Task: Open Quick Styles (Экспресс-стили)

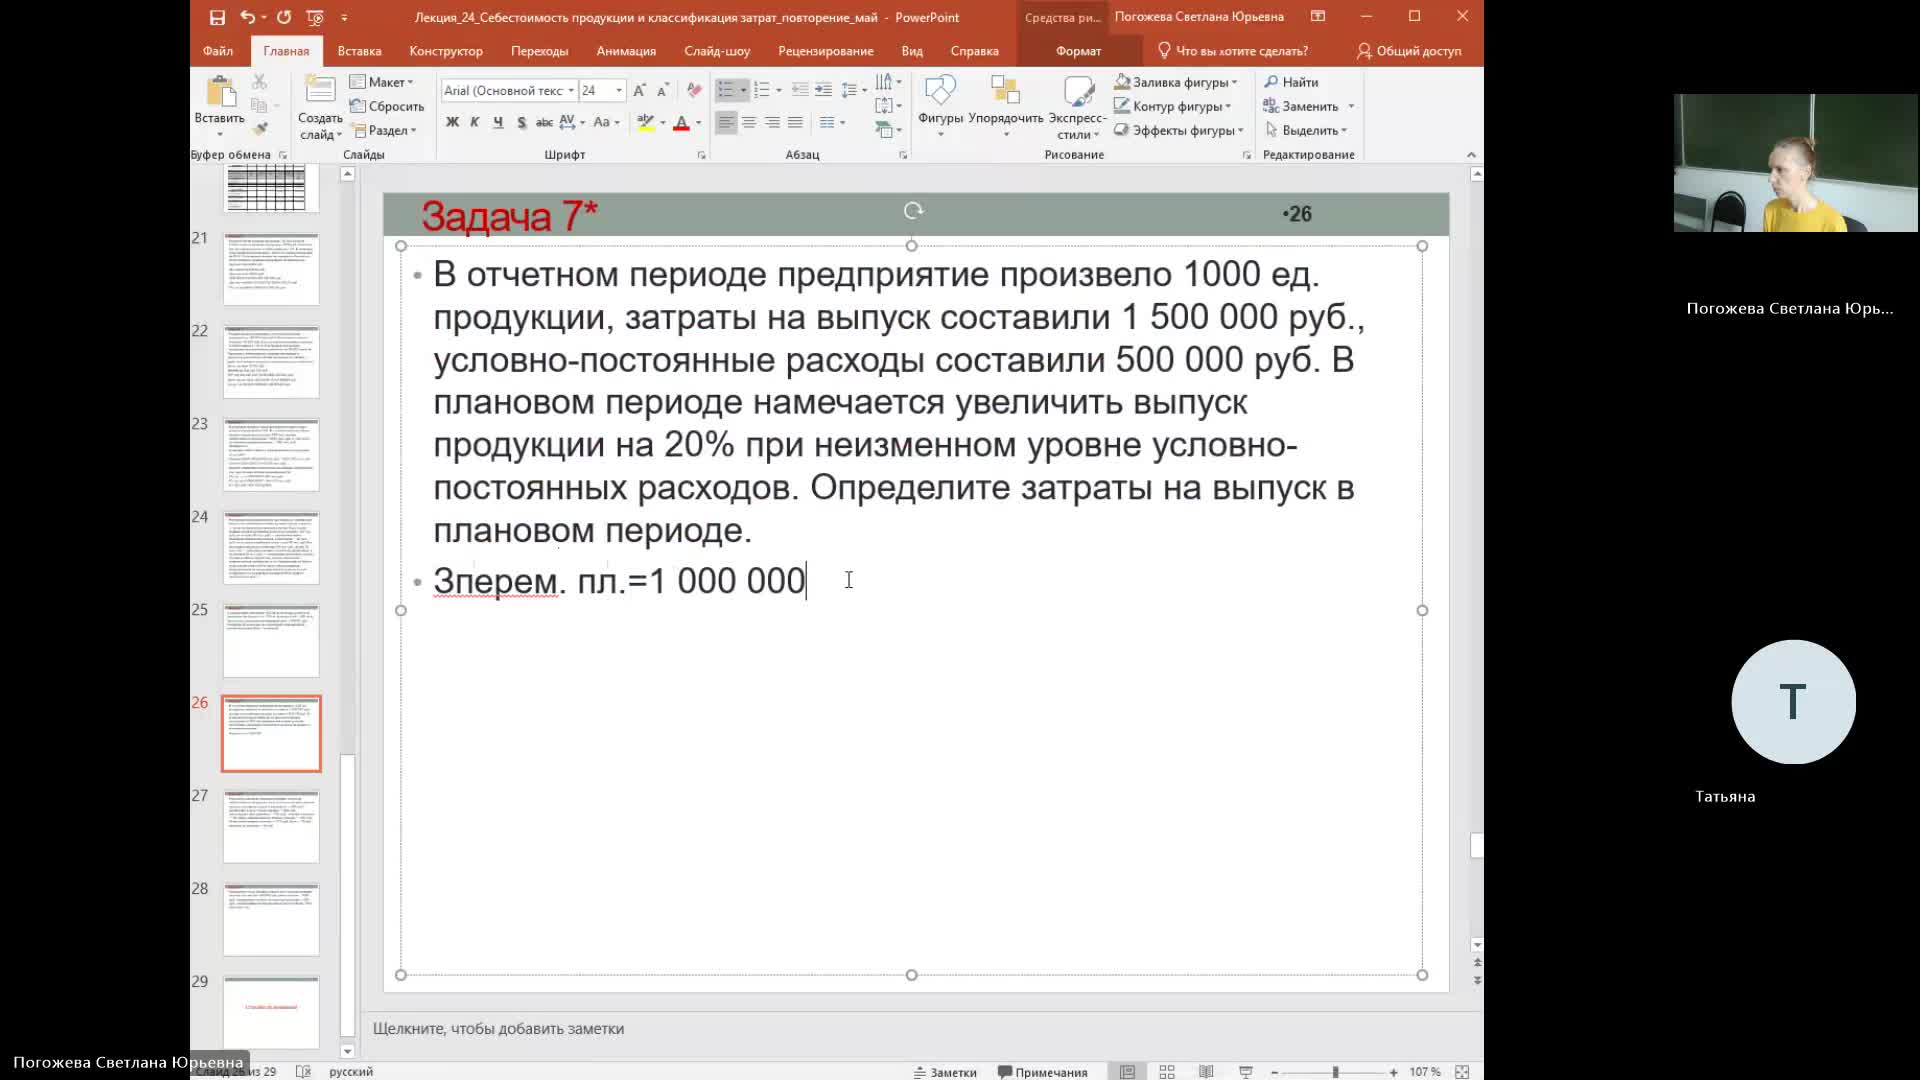Action: point(1078,107)
